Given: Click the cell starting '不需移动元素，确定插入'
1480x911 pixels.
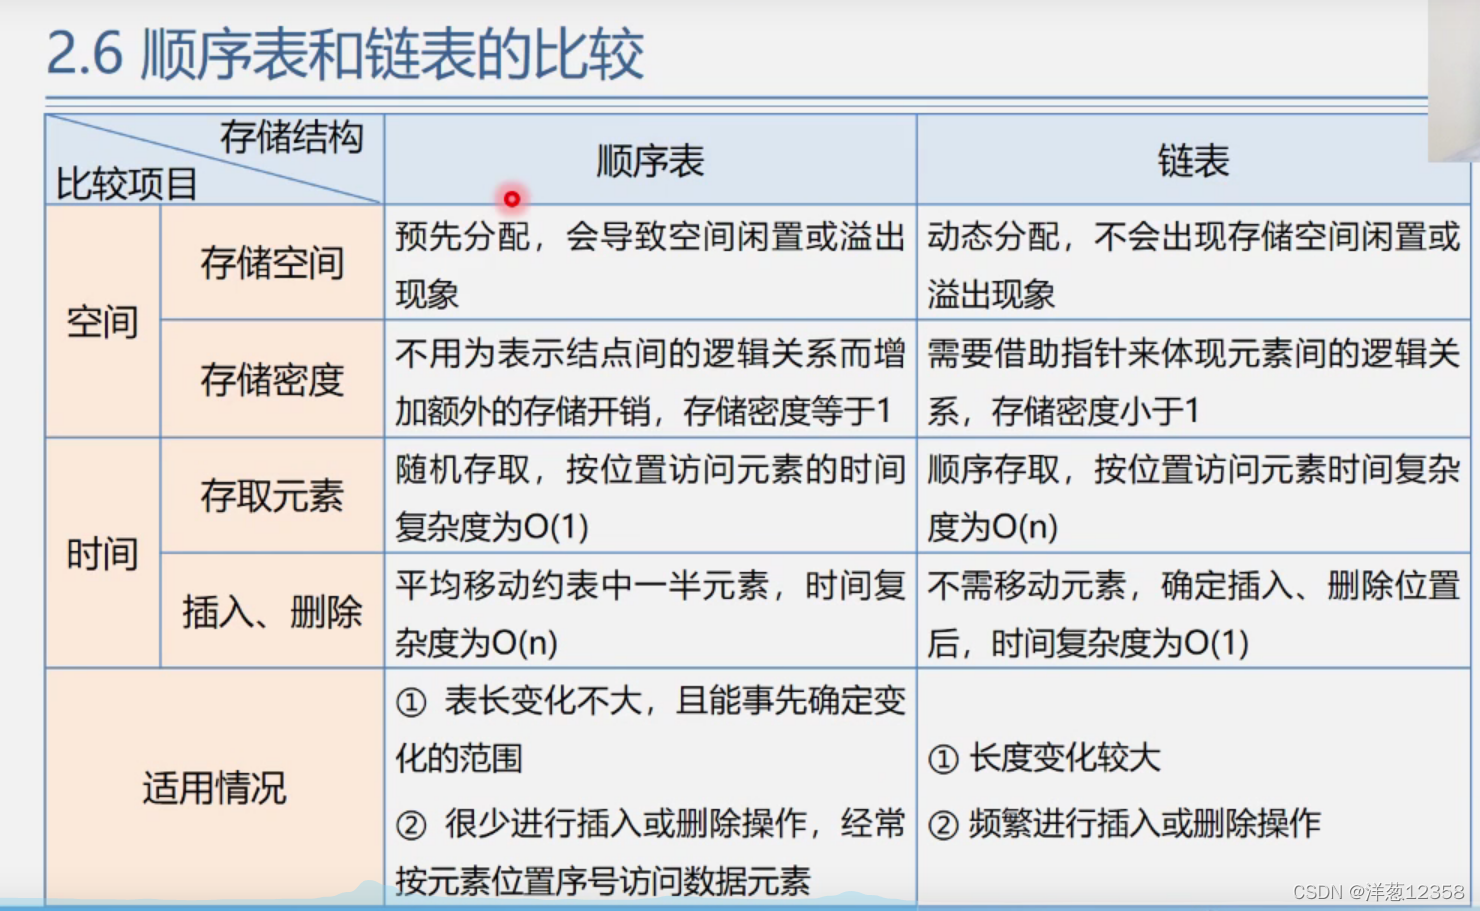Looking at the screenshot, I should click(1193, 611).
